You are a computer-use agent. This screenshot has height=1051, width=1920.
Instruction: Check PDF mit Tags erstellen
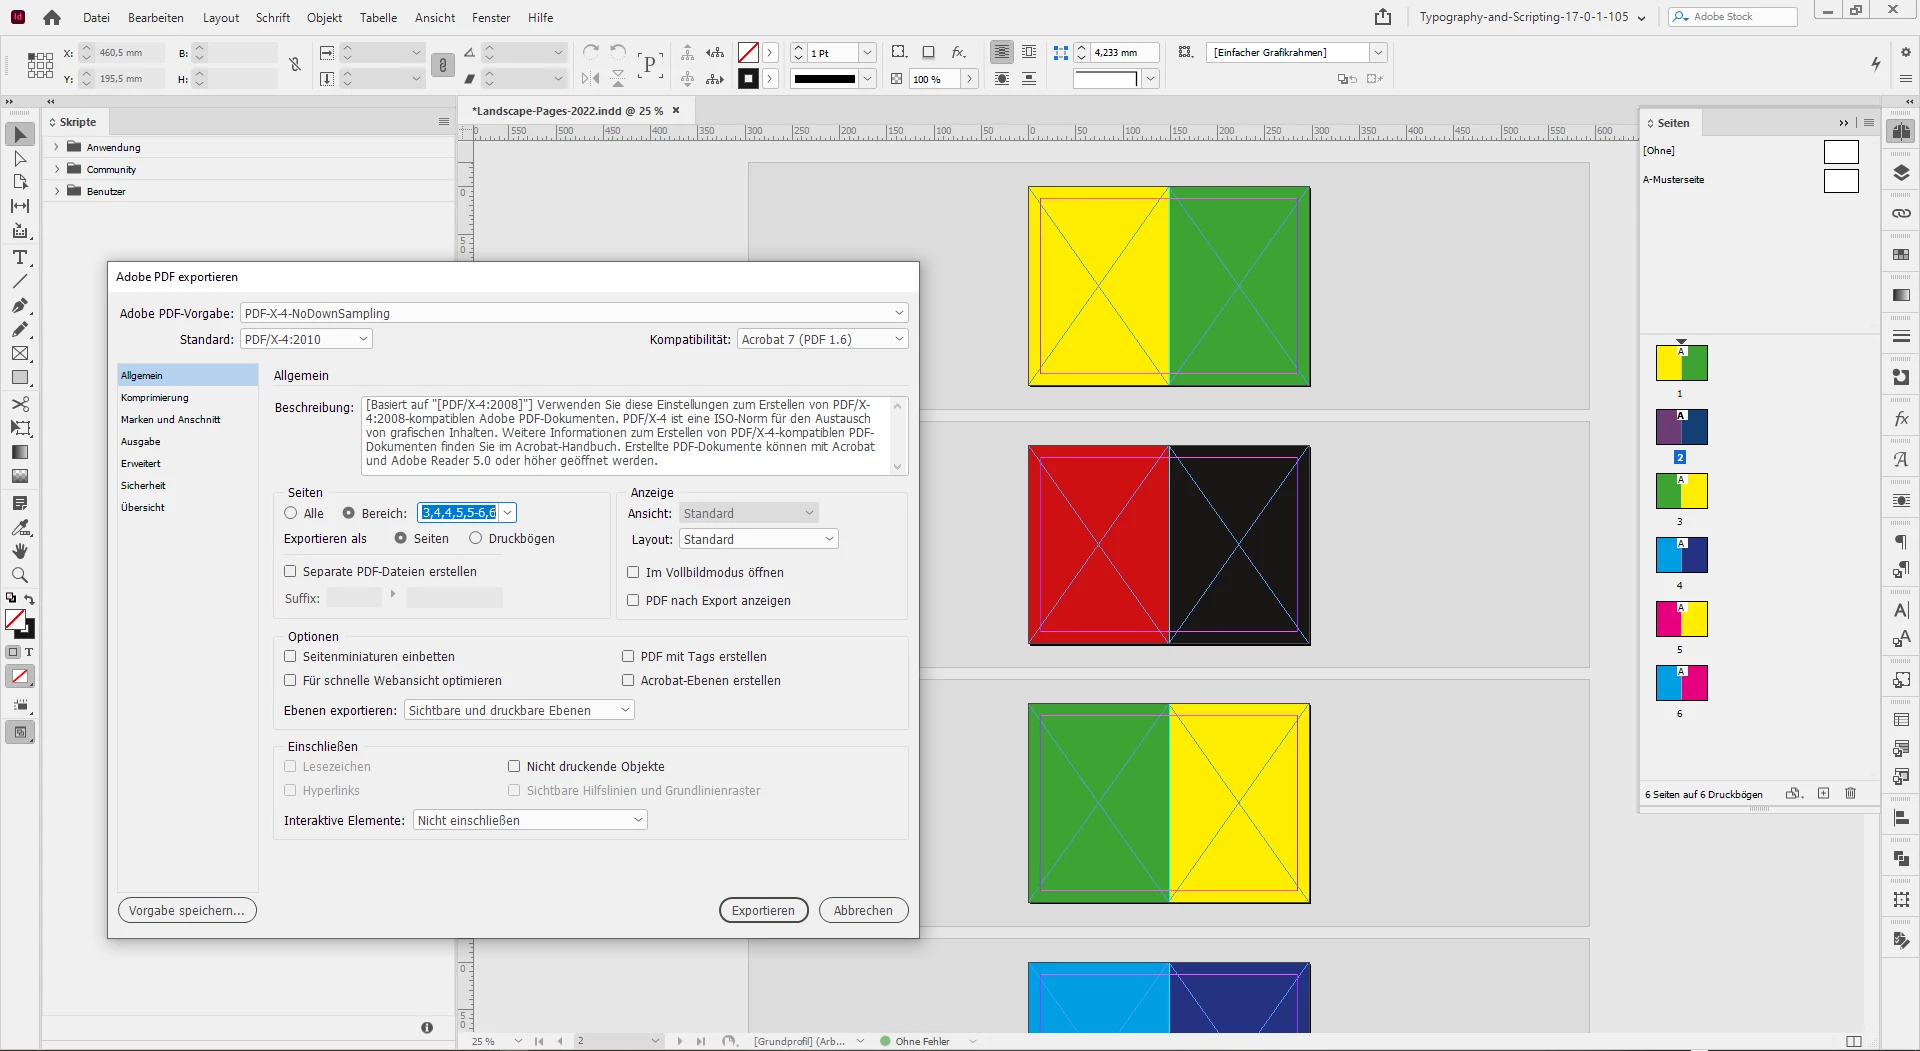pyautogui.click(x=628, y=656)
